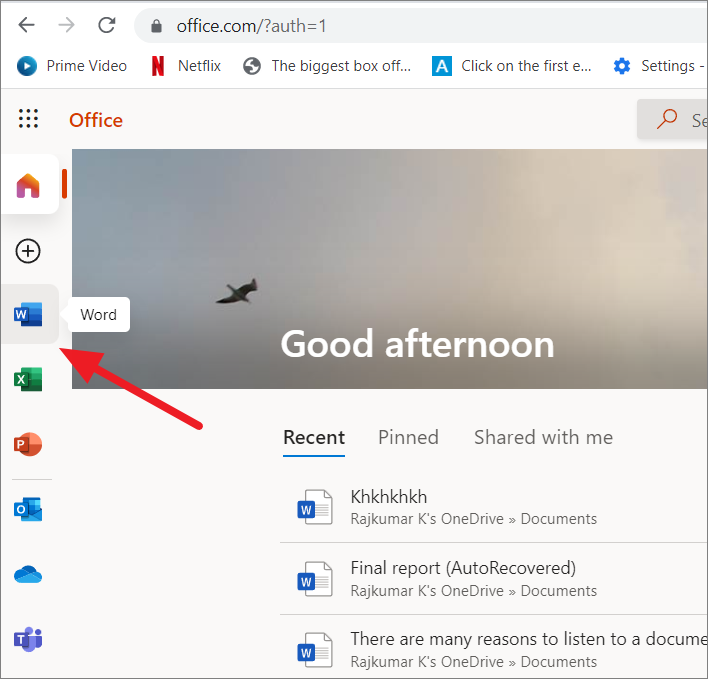Screen dimensions: 708x679
Task: Open the Settings bookmark
Action: click(660, 66)
